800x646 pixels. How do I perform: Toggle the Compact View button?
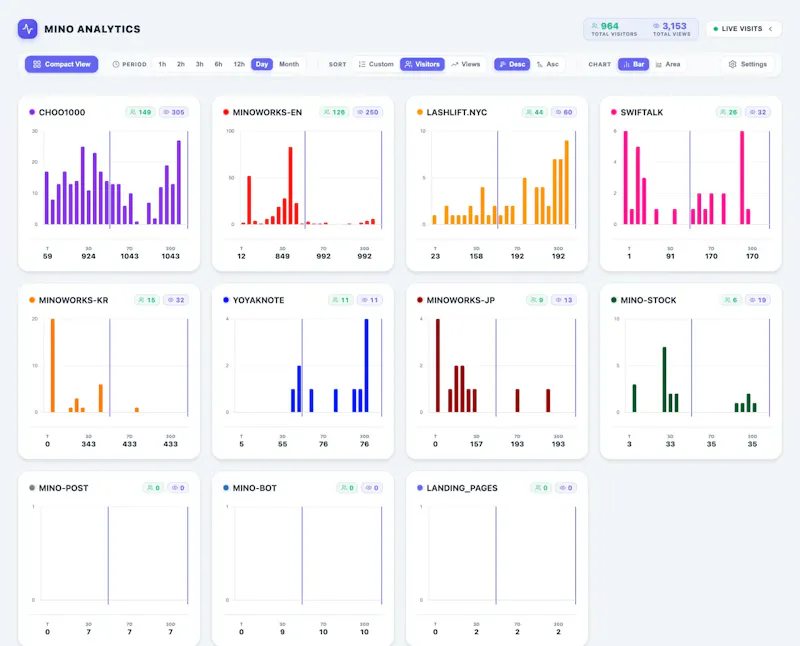(62, 64)
